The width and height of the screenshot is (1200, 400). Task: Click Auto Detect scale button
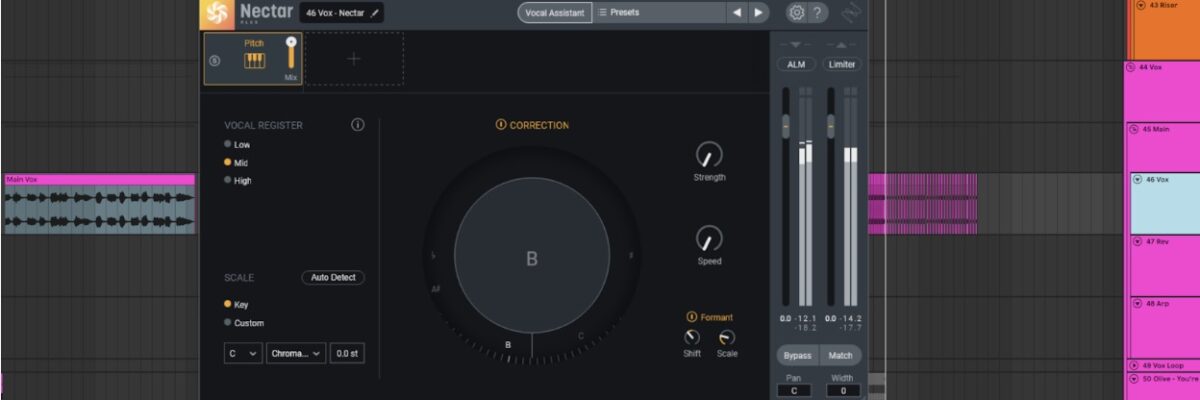pos(333,277)
